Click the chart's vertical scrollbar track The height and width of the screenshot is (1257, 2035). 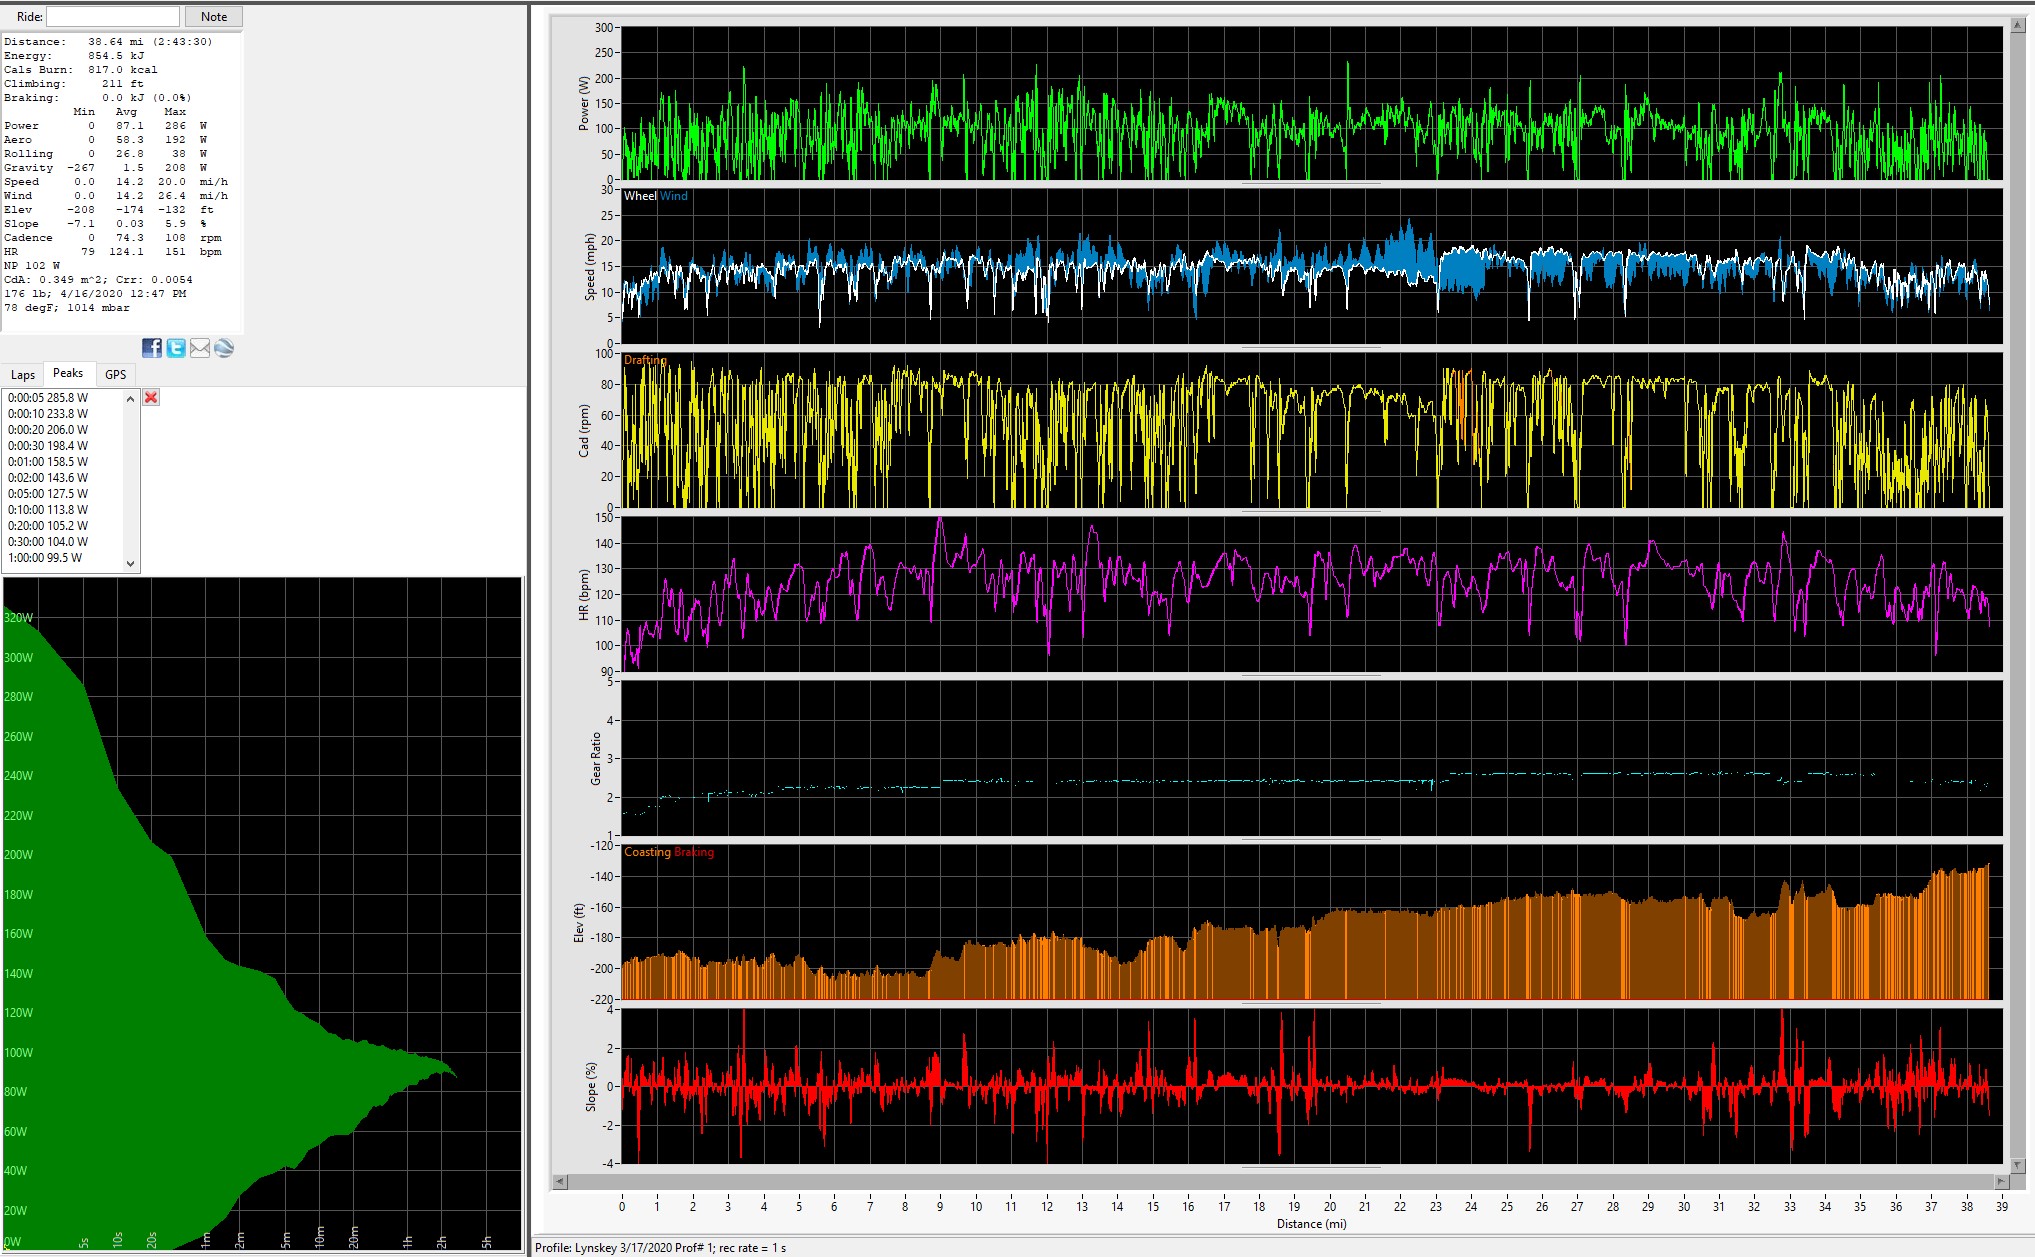click(2017, 596)
